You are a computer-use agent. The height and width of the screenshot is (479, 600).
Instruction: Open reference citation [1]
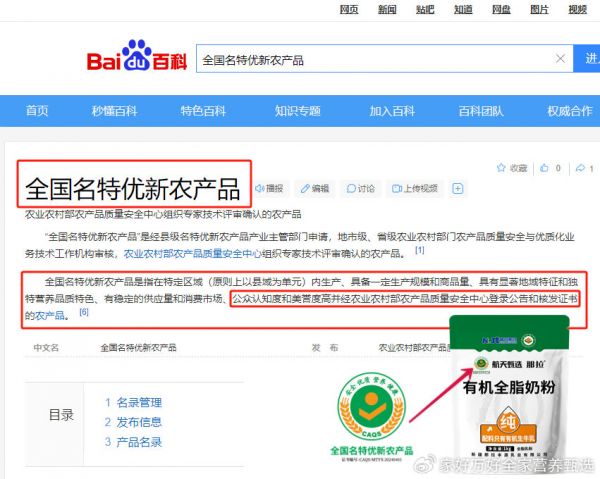click(x=420, y=250)
